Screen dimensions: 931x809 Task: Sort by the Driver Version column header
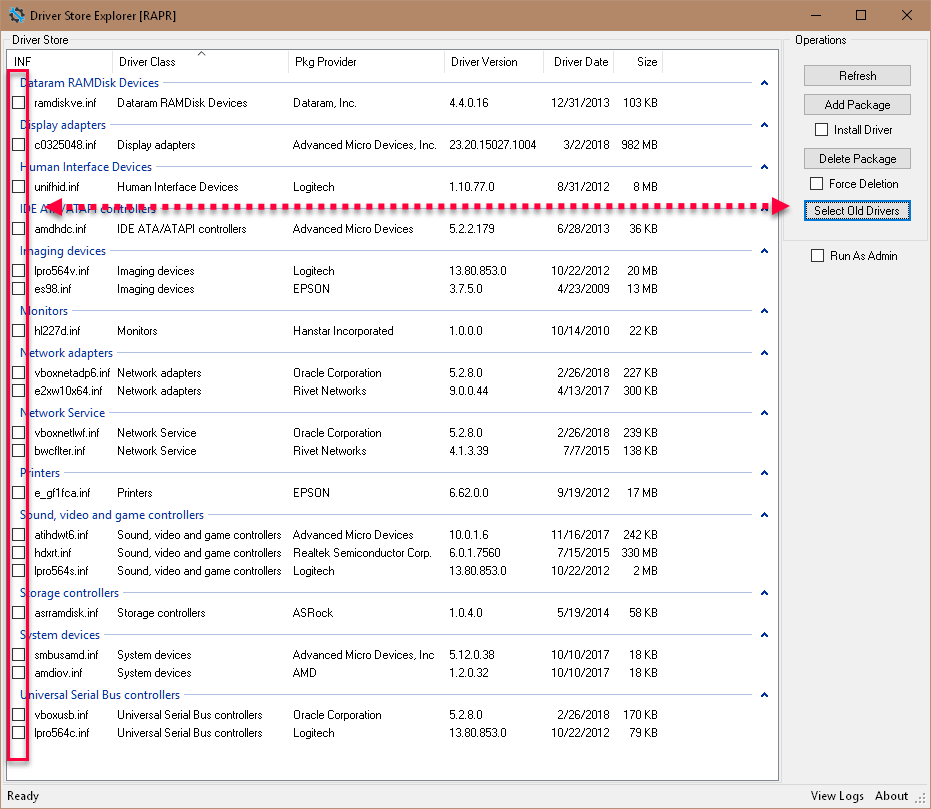coord(493,62)
